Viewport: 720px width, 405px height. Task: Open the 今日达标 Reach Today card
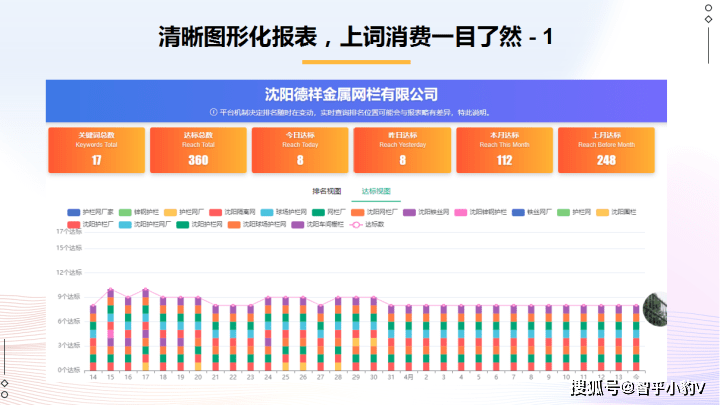(300, 150)
